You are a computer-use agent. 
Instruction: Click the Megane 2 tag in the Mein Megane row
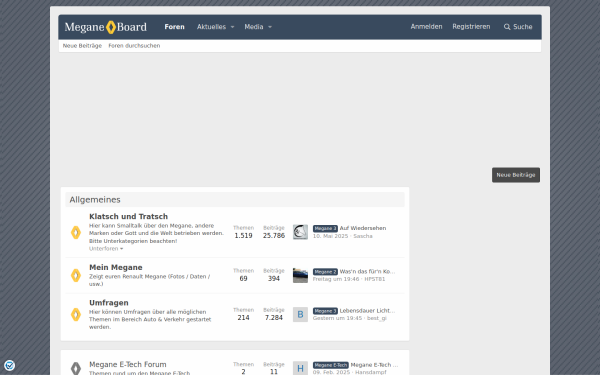point(325,272)
